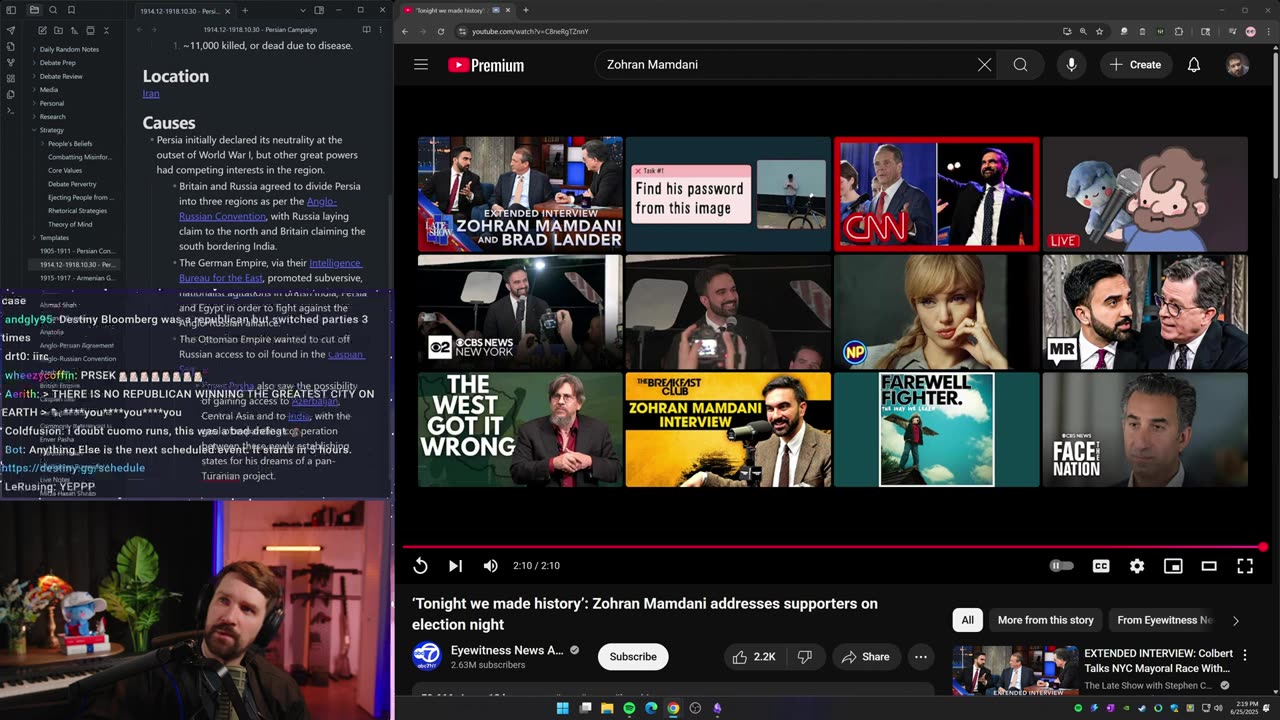Search YouTube with your voice
This screenshot has height=720, width=1280.
pyautogui.click(x=1071, y=65)
